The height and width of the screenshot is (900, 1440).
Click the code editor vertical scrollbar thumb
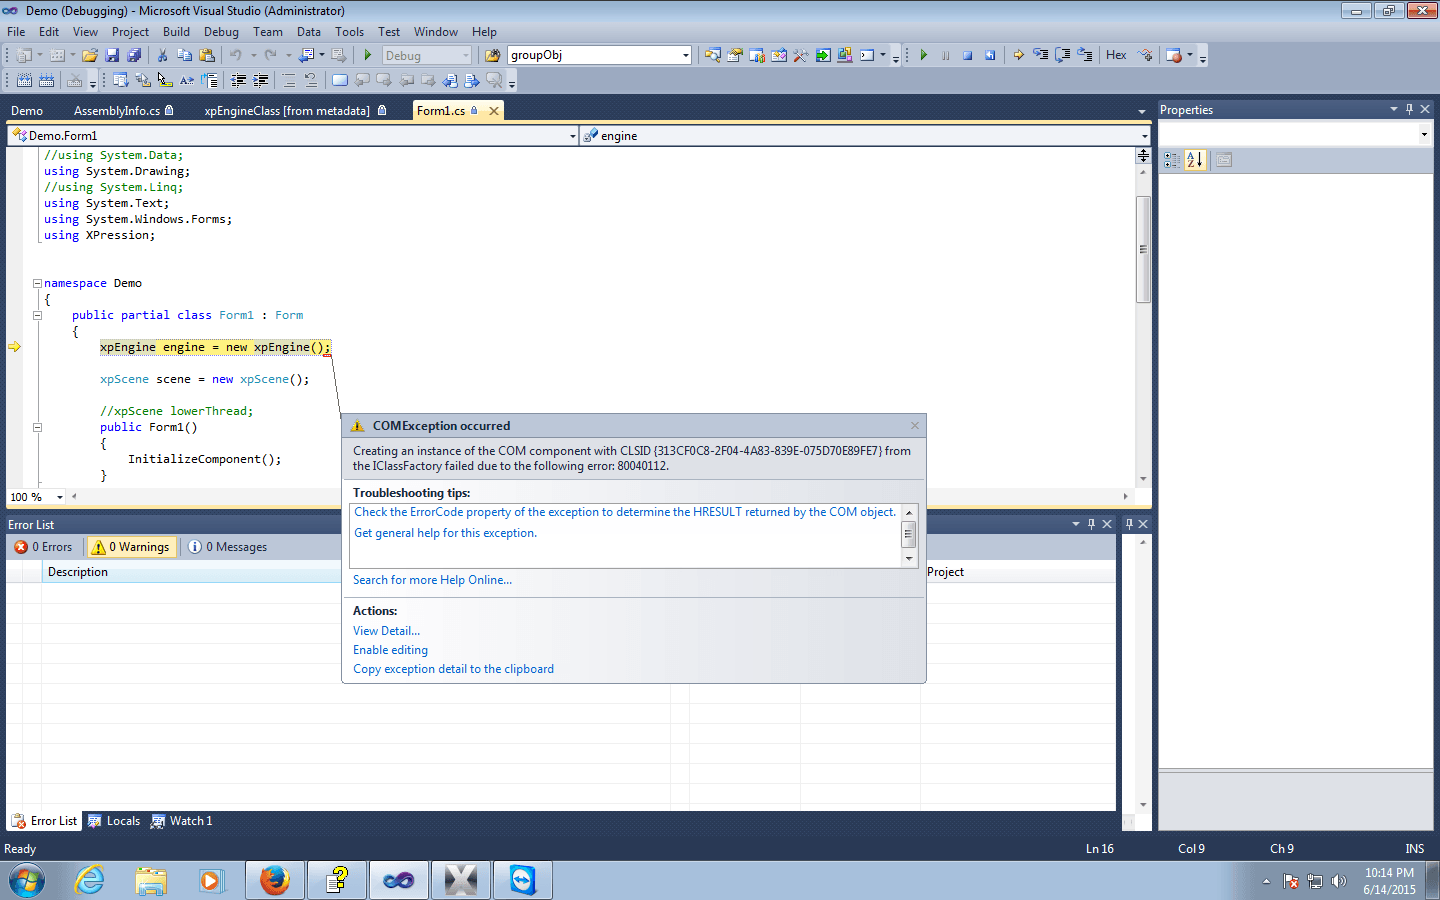coord(1143,249)
